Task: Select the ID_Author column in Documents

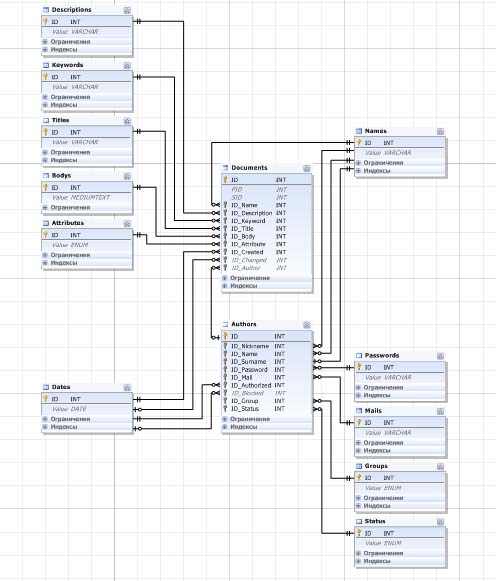Action: pos(267,268)
